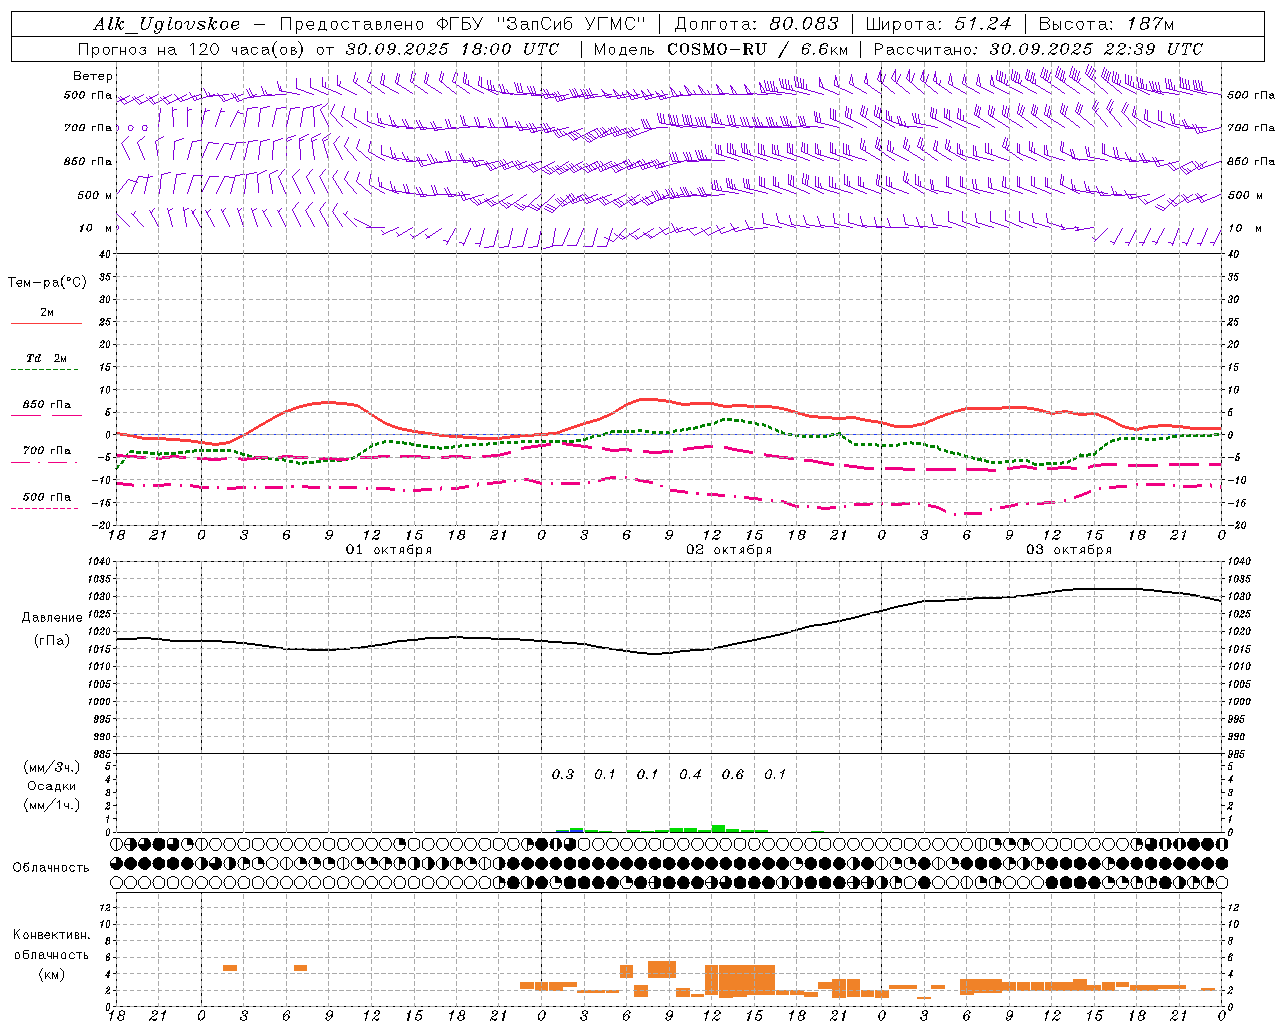Click the 0.6 precipitation amount value
The image size is (1280, 1024).
pos(733,774)
